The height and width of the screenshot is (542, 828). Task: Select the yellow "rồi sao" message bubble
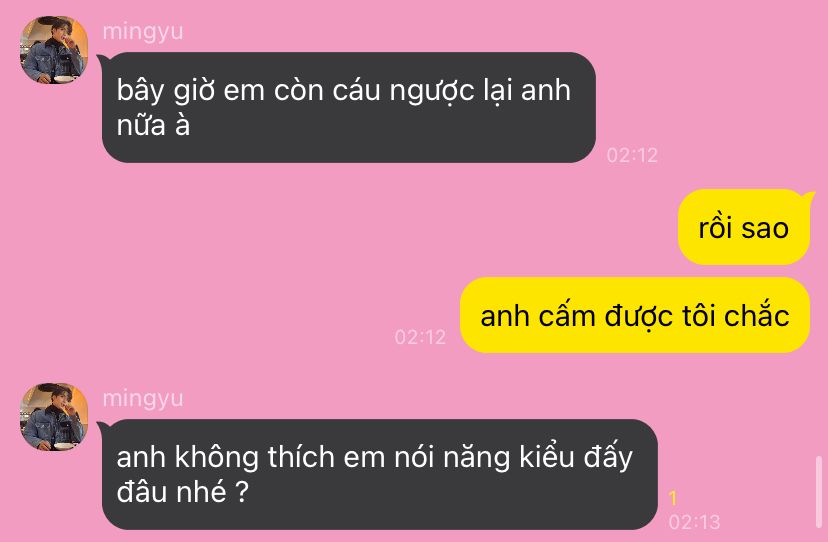point(744,227)
